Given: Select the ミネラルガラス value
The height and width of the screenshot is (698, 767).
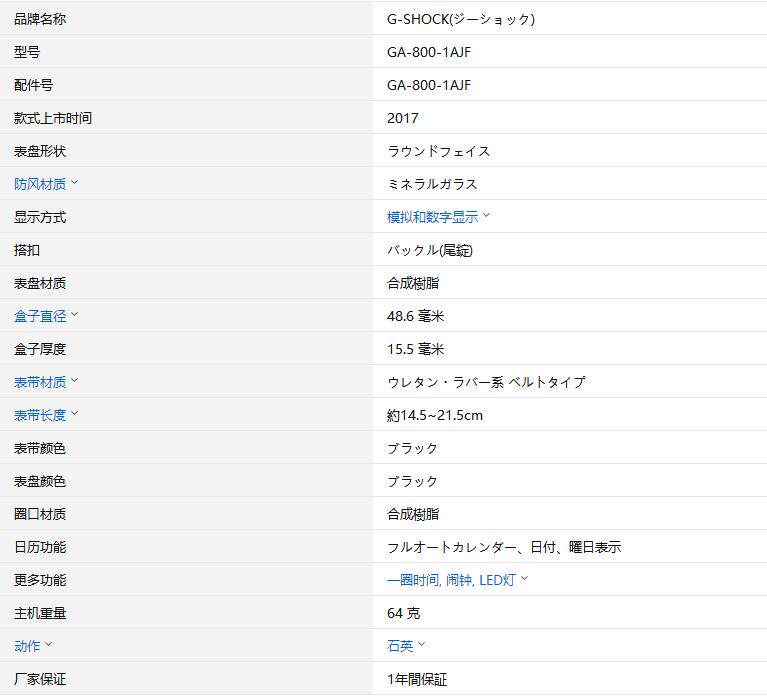Looking at the screenshot, I should coord(432,184).
